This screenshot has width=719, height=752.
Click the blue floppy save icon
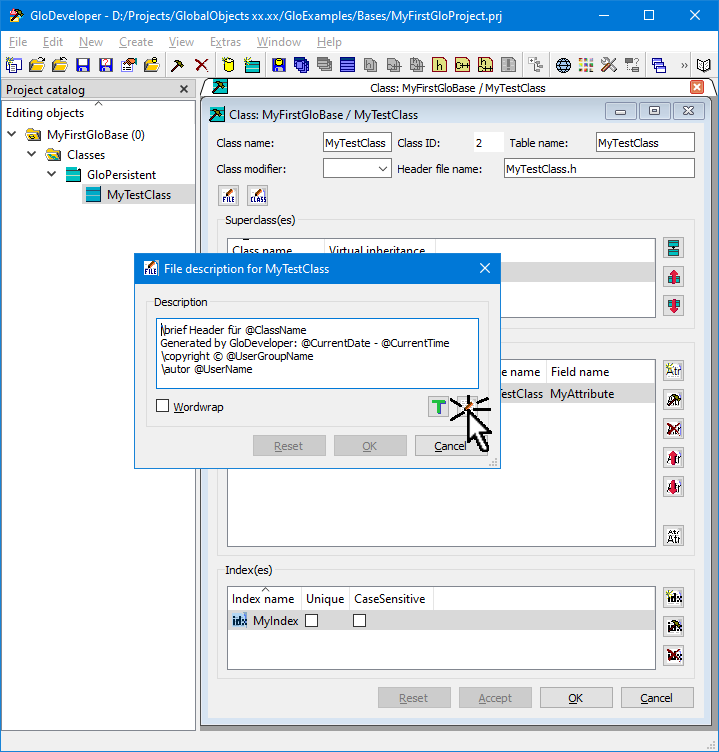pyautogui.click(x=83, y=65)
